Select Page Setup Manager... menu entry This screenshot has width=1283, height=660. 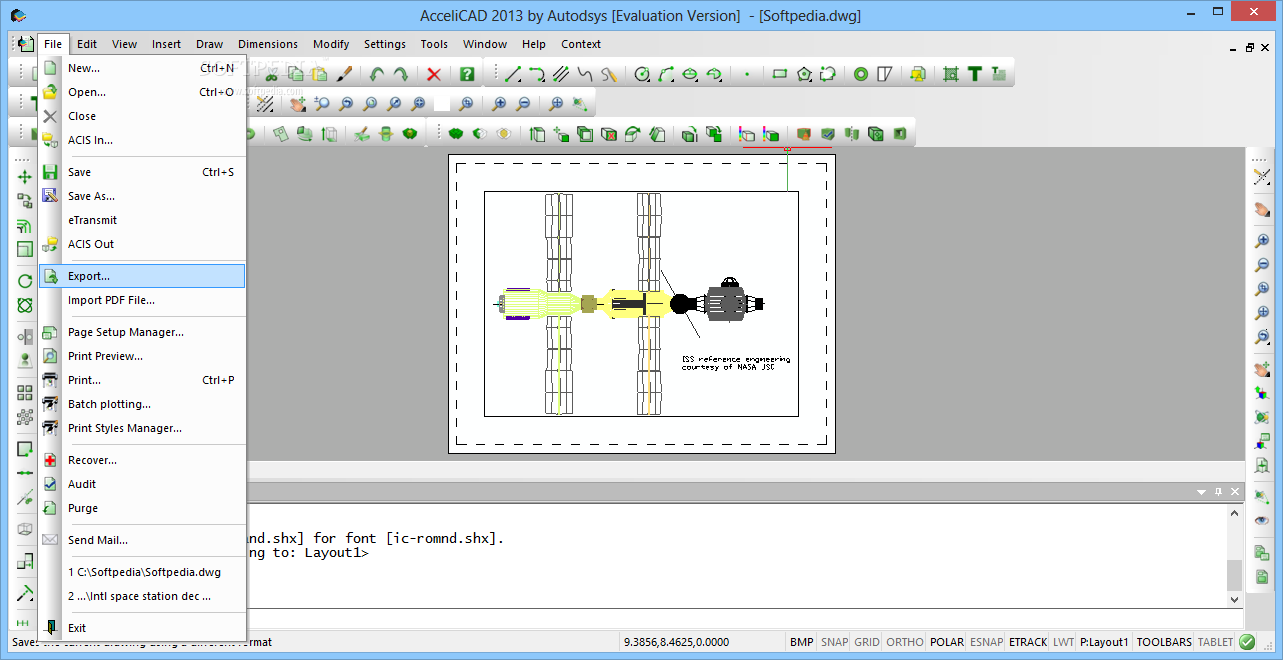[142, 332]
